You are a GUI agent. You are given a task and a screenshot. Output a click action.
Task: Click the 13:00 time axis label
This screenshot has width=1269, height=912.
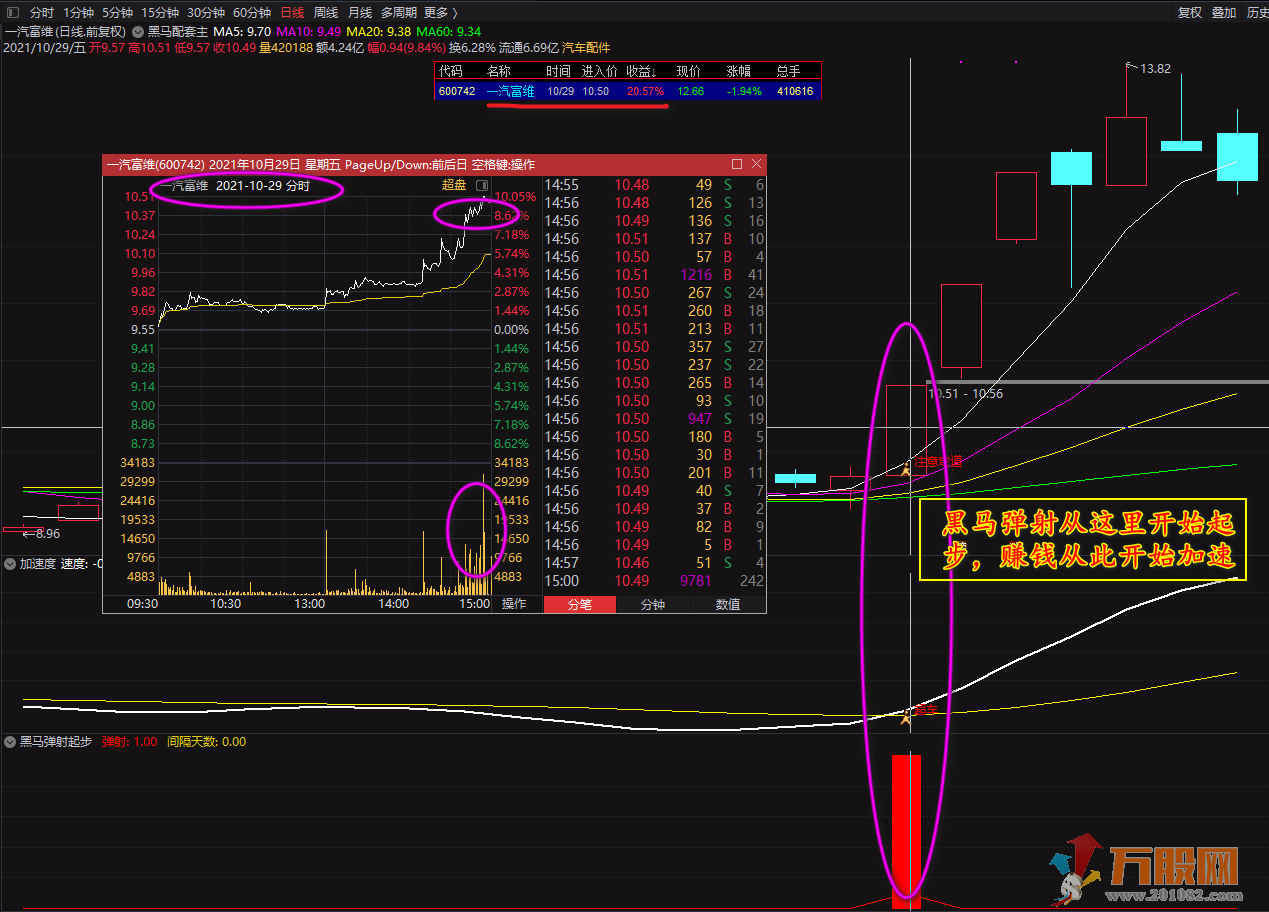point(310,604)
